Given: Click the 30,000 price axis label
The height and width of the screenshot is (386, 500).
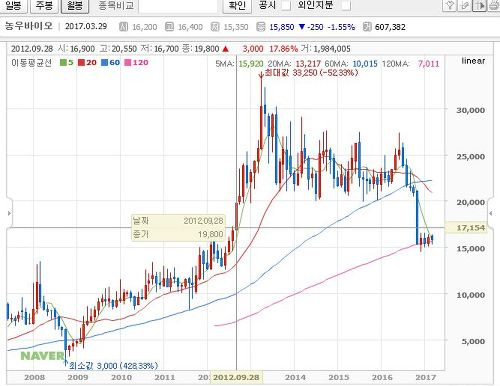Looking at the screenshot, I should [x=470, y=110].
